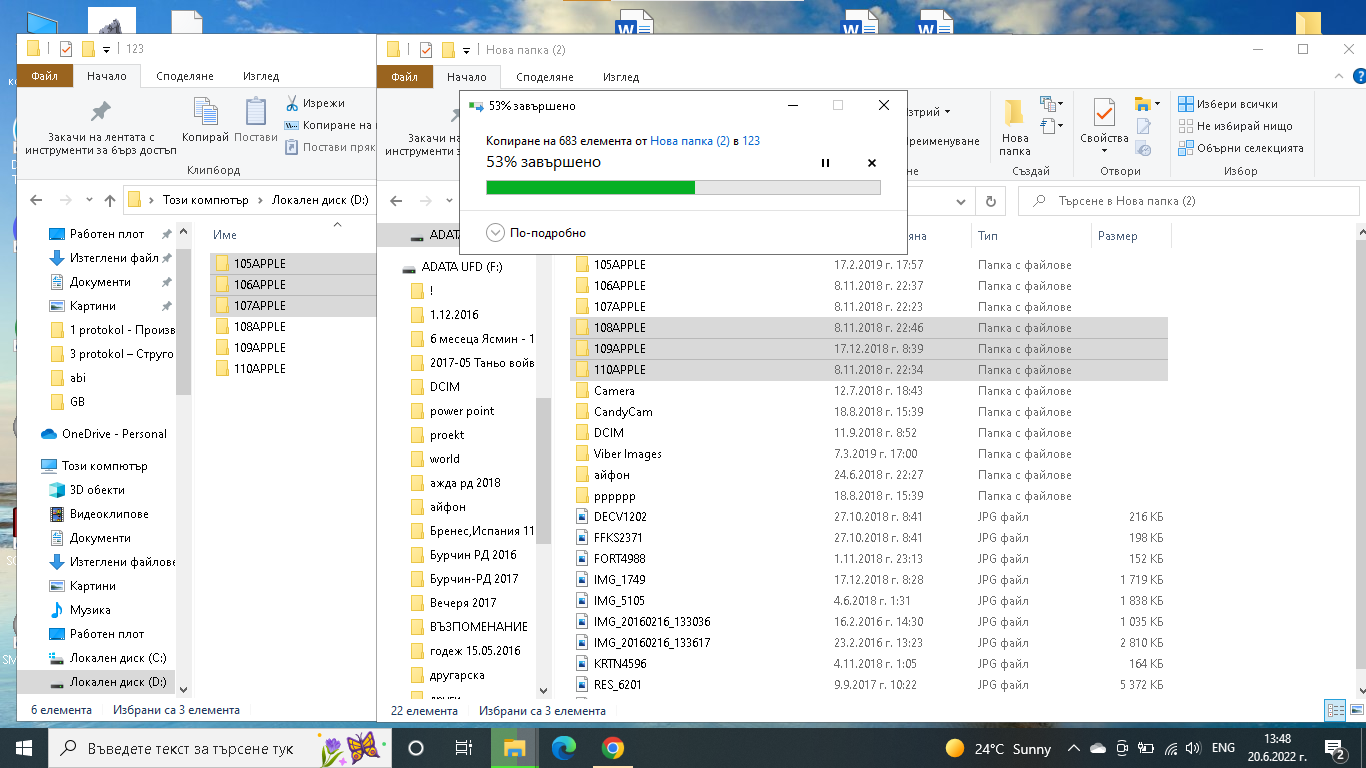Open Task View on taskbar
This screenshot has height=768, width=1366.
(x=464, y=748)
